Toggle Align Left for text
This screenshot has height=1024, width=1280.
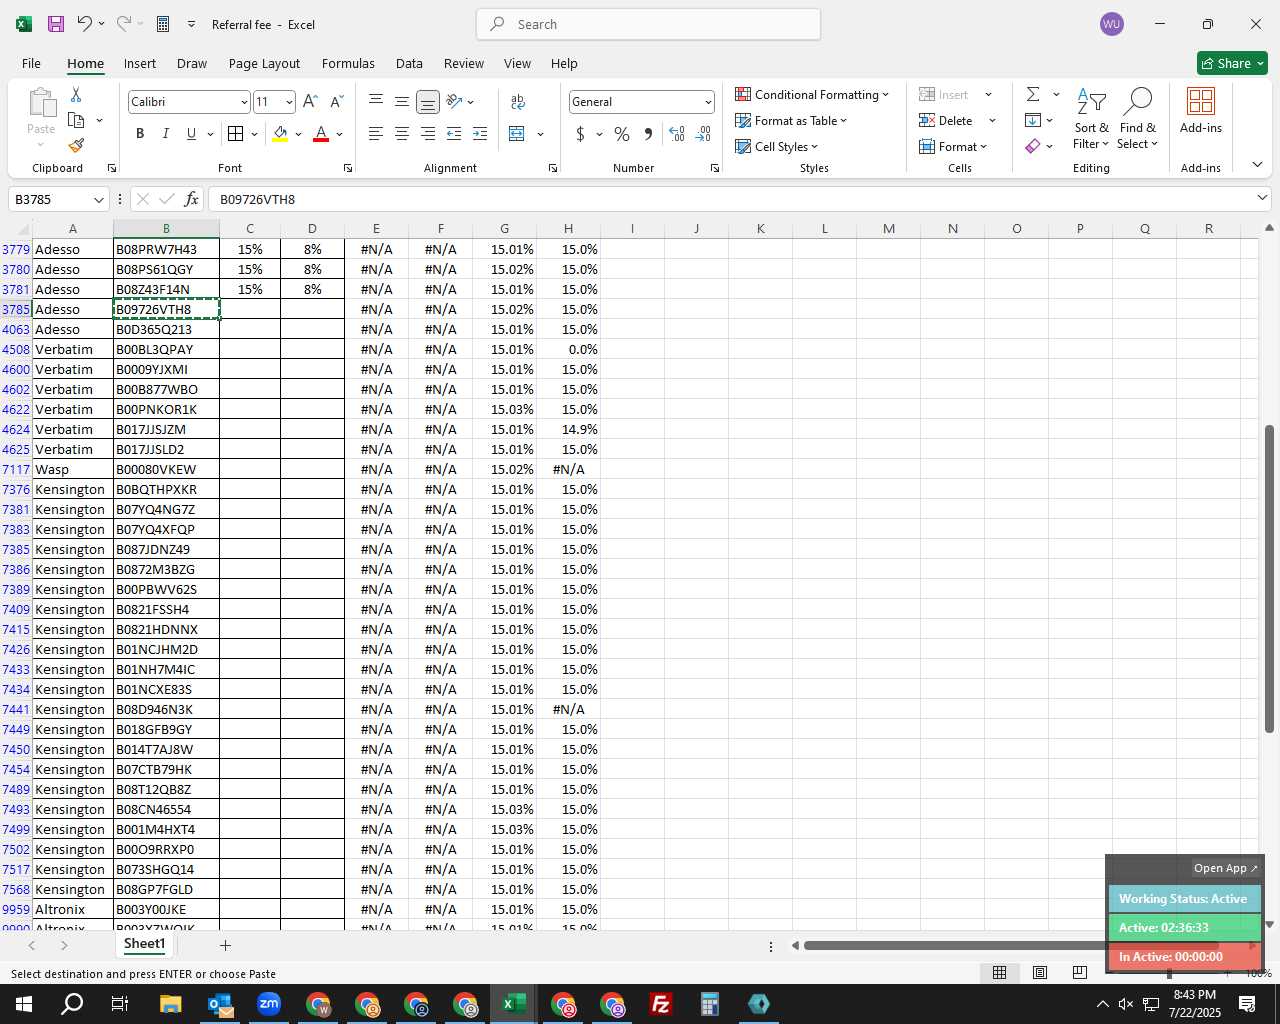(x=376, y=133)
